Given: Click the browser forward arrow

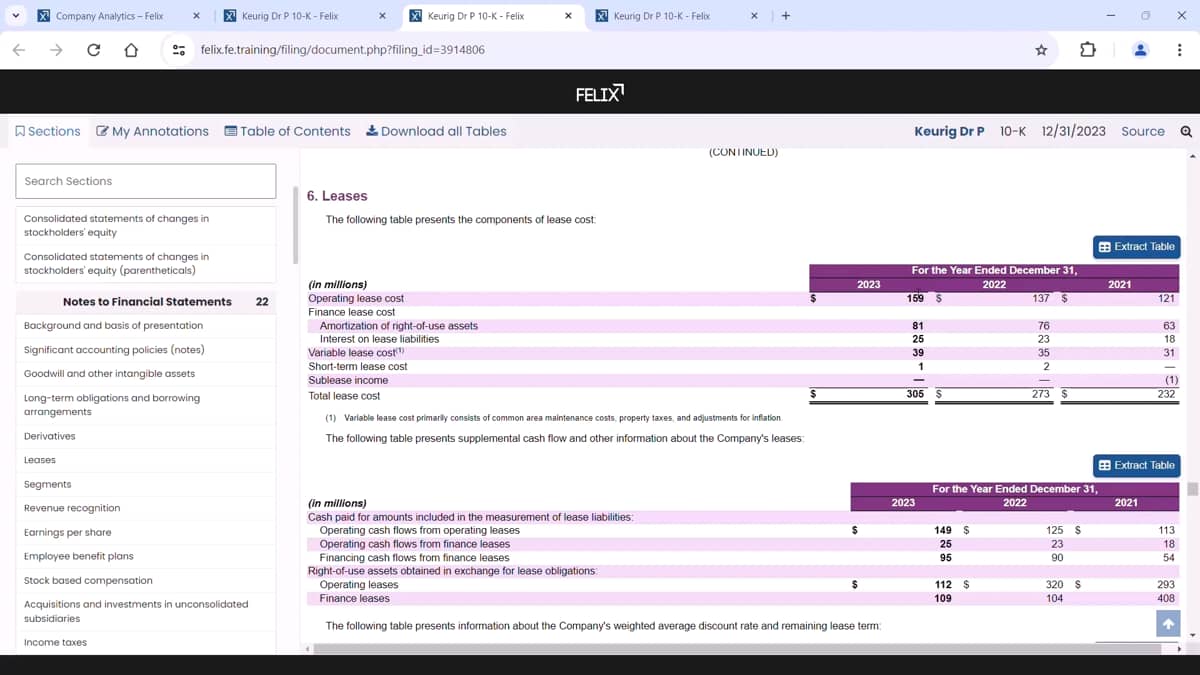Looking at the screenshot, I should 55,50.
